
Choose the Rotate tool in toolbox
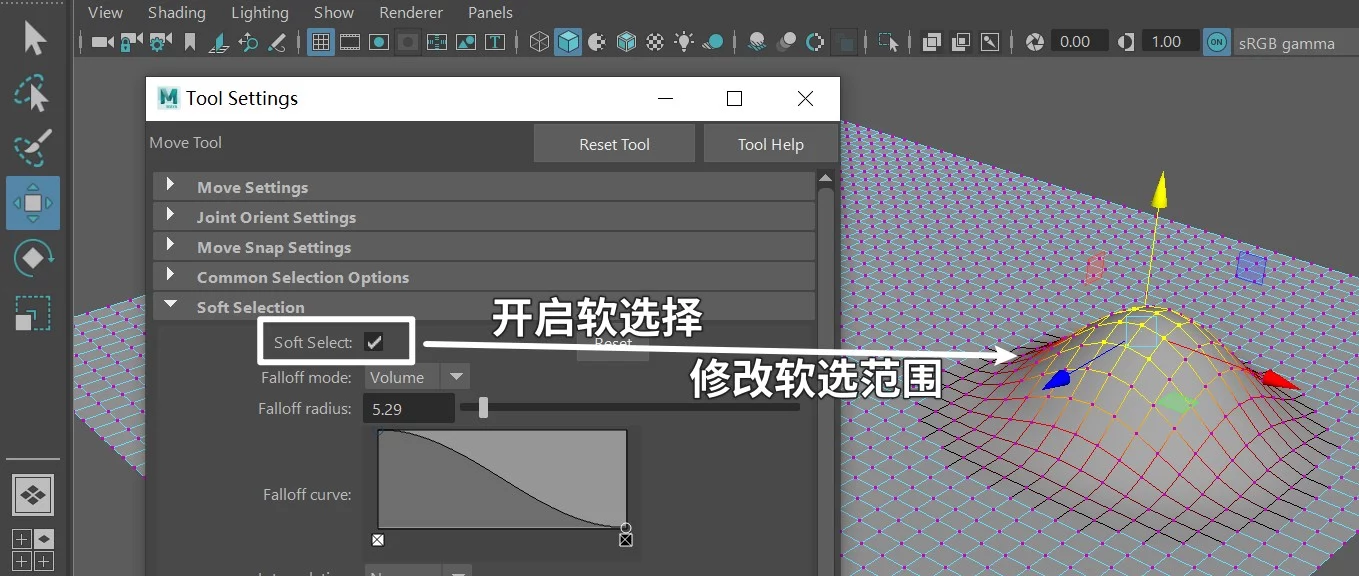tap(33, 258)
